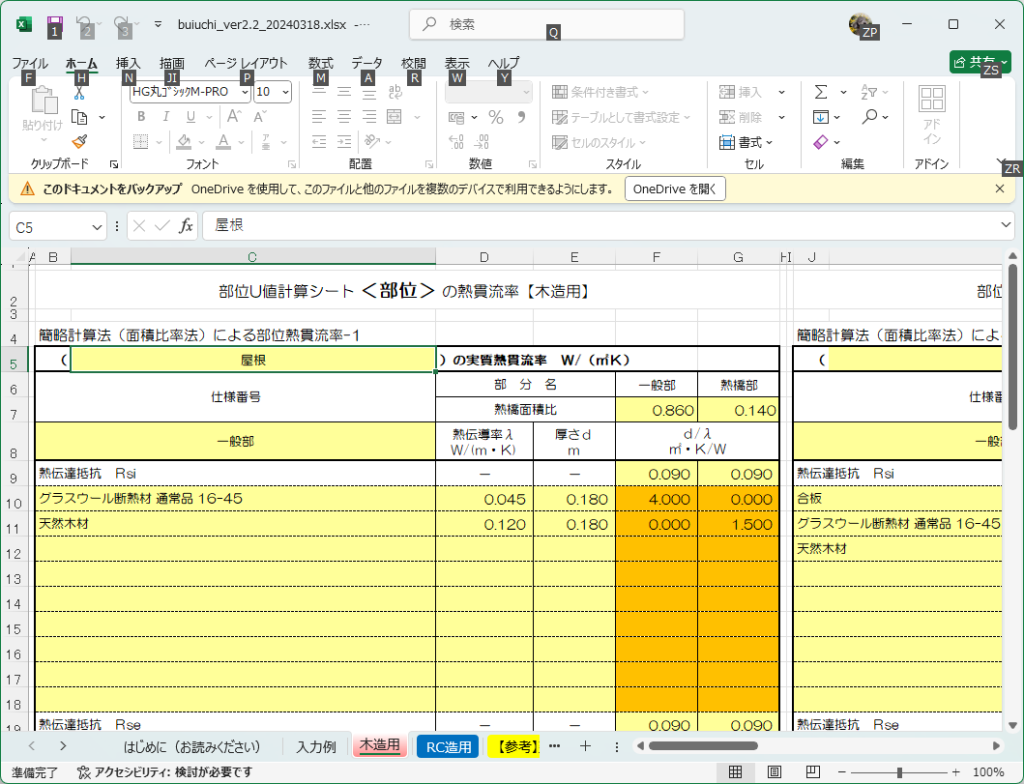Screen dimensions: 1024x784
Task: Open the number format dropdown
Action: click(x=526, y=92)
